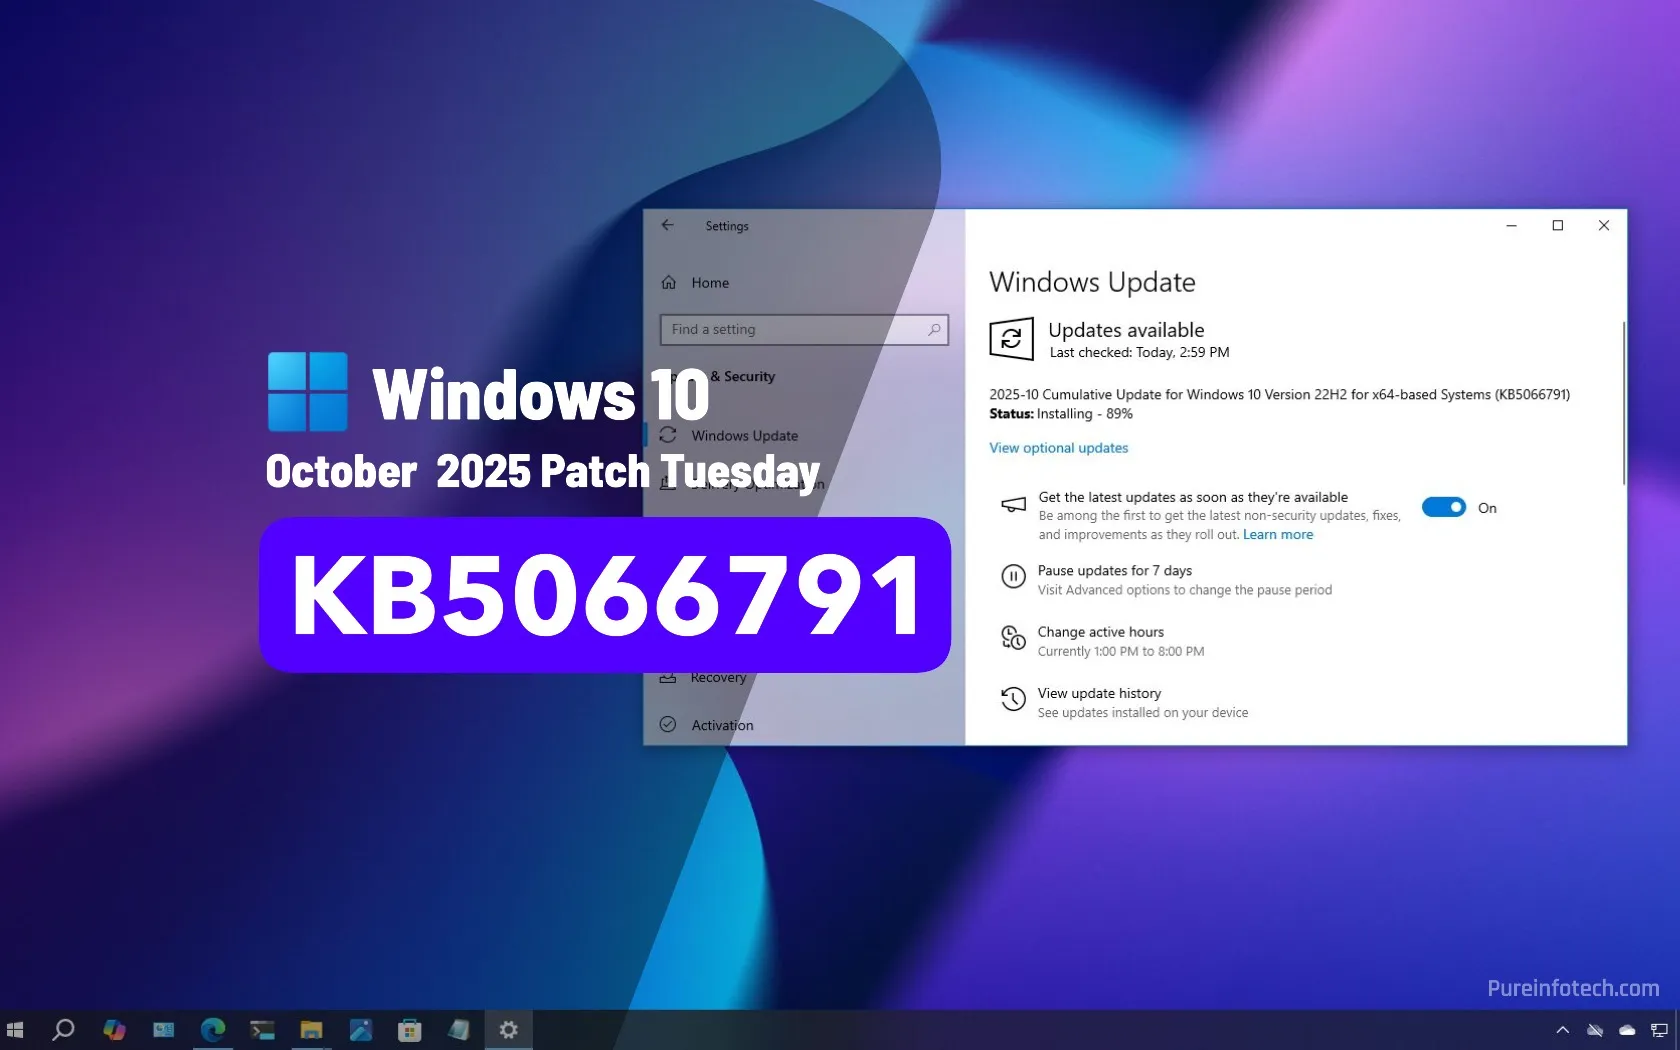Open Activation settings page
The image size is (1680, 1050).
[721, 725]
